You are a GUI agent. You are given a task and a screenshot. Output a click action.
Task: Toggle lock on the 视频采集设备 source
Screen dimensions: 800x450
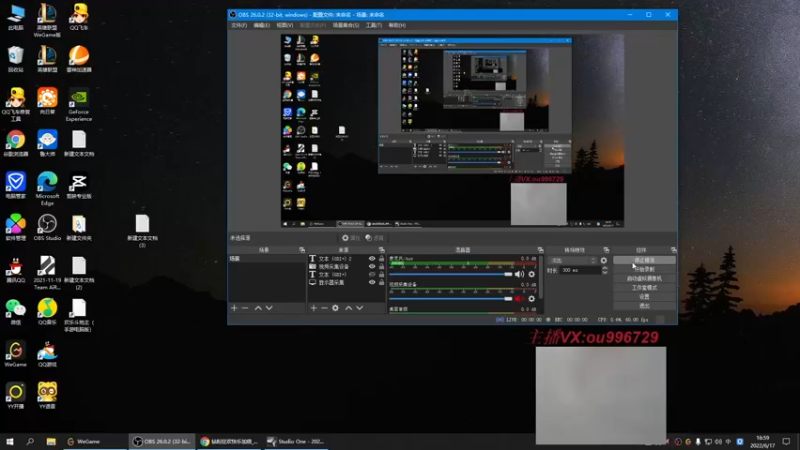pyautogui.click(x=381, y=266)
